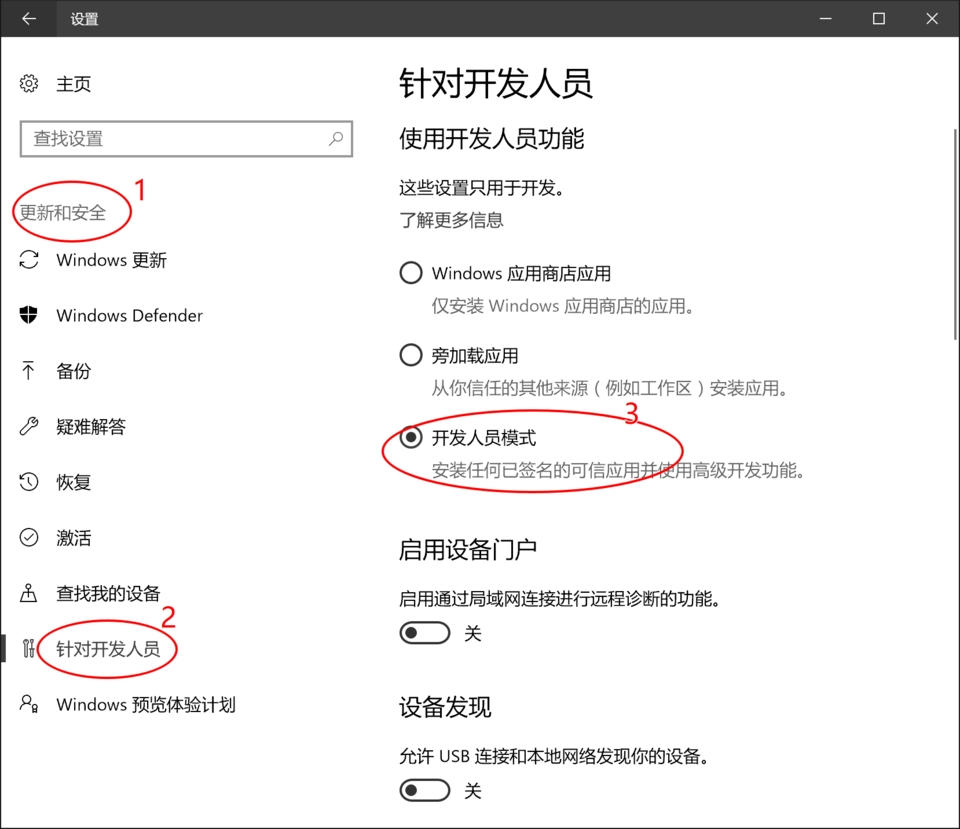Viewport: 960px width, 829px height.
Task: Click the 恢复 history clock icon
Action: [29, 482]
